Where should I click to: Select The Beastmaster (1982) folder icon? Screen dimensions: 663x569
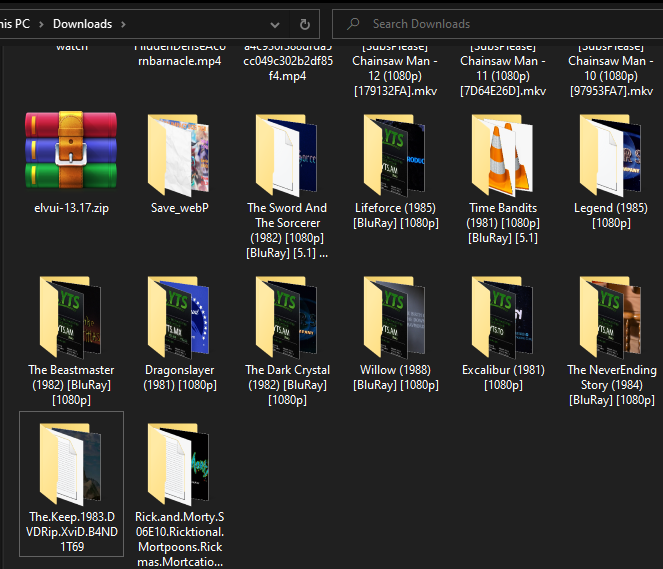click(71, 317)
